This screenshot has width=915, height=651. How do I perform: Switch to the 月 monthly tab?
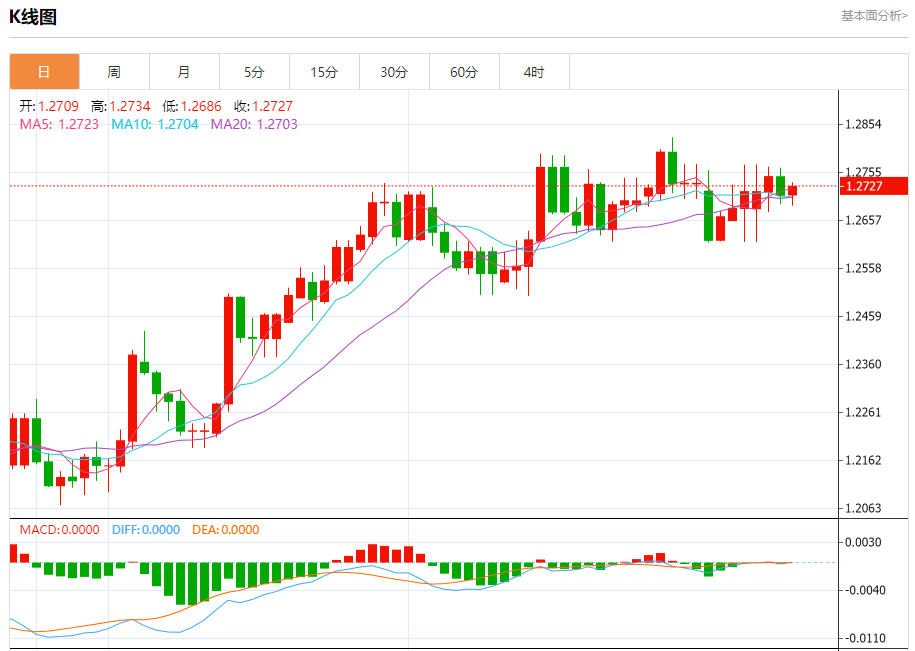[184, 72]
